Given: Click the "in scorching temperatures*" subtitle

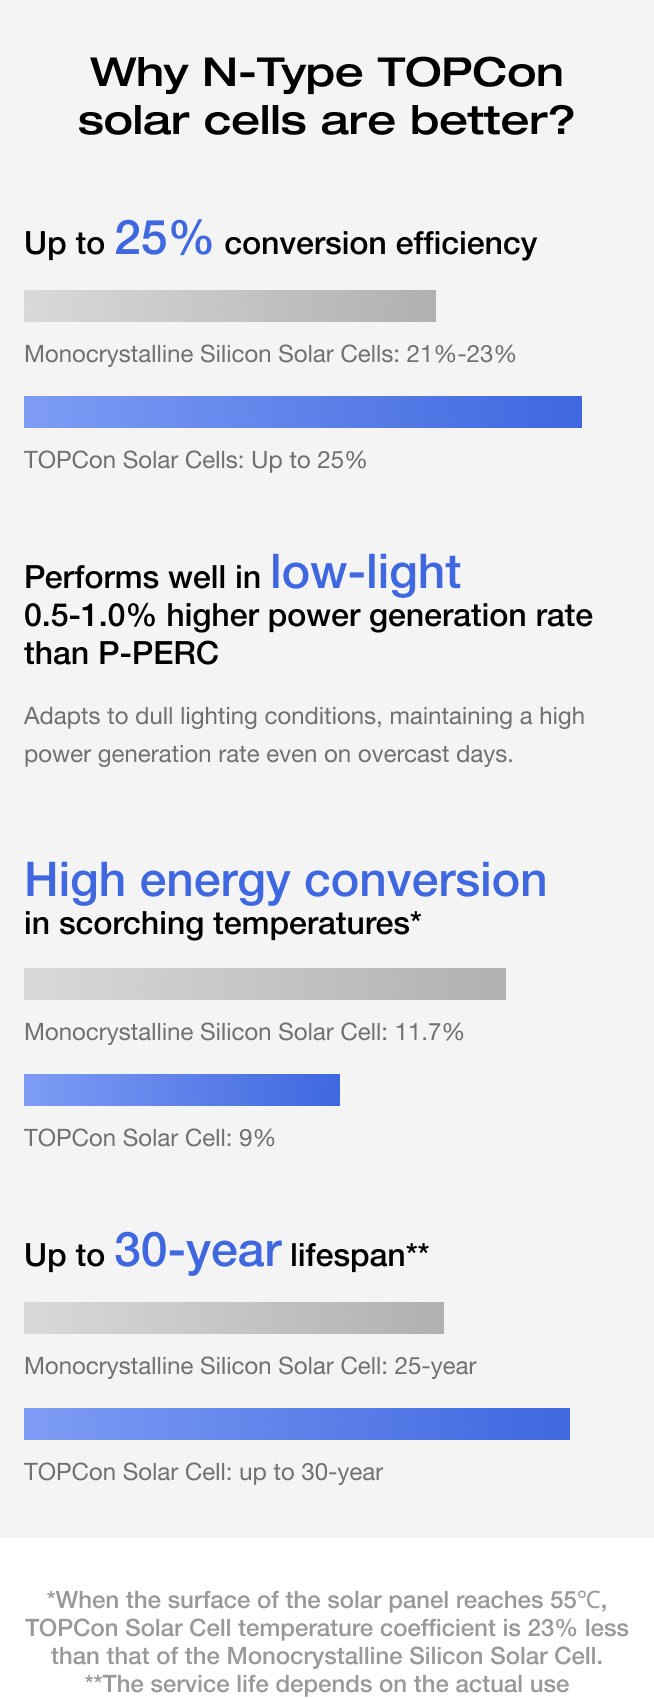Looking at the screenshot, I should click(x=222, y=923).
